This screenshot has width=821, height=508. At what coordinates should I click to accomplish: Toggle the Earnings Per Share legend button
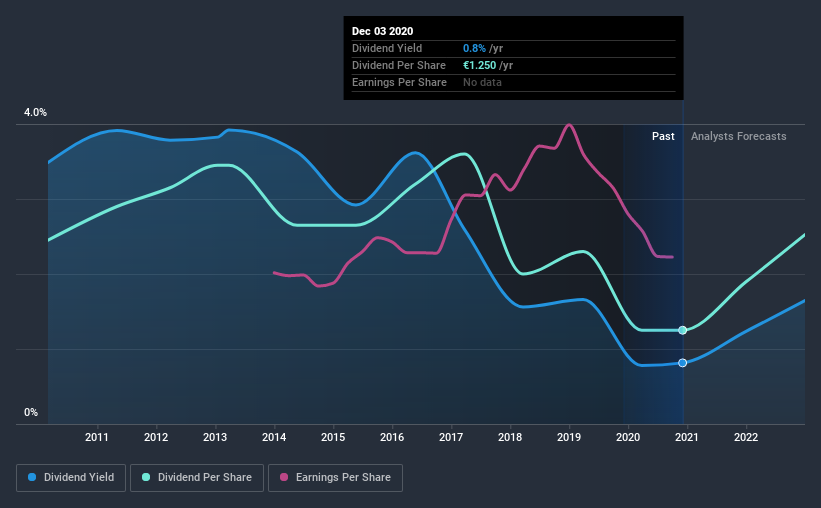(335, 478)
